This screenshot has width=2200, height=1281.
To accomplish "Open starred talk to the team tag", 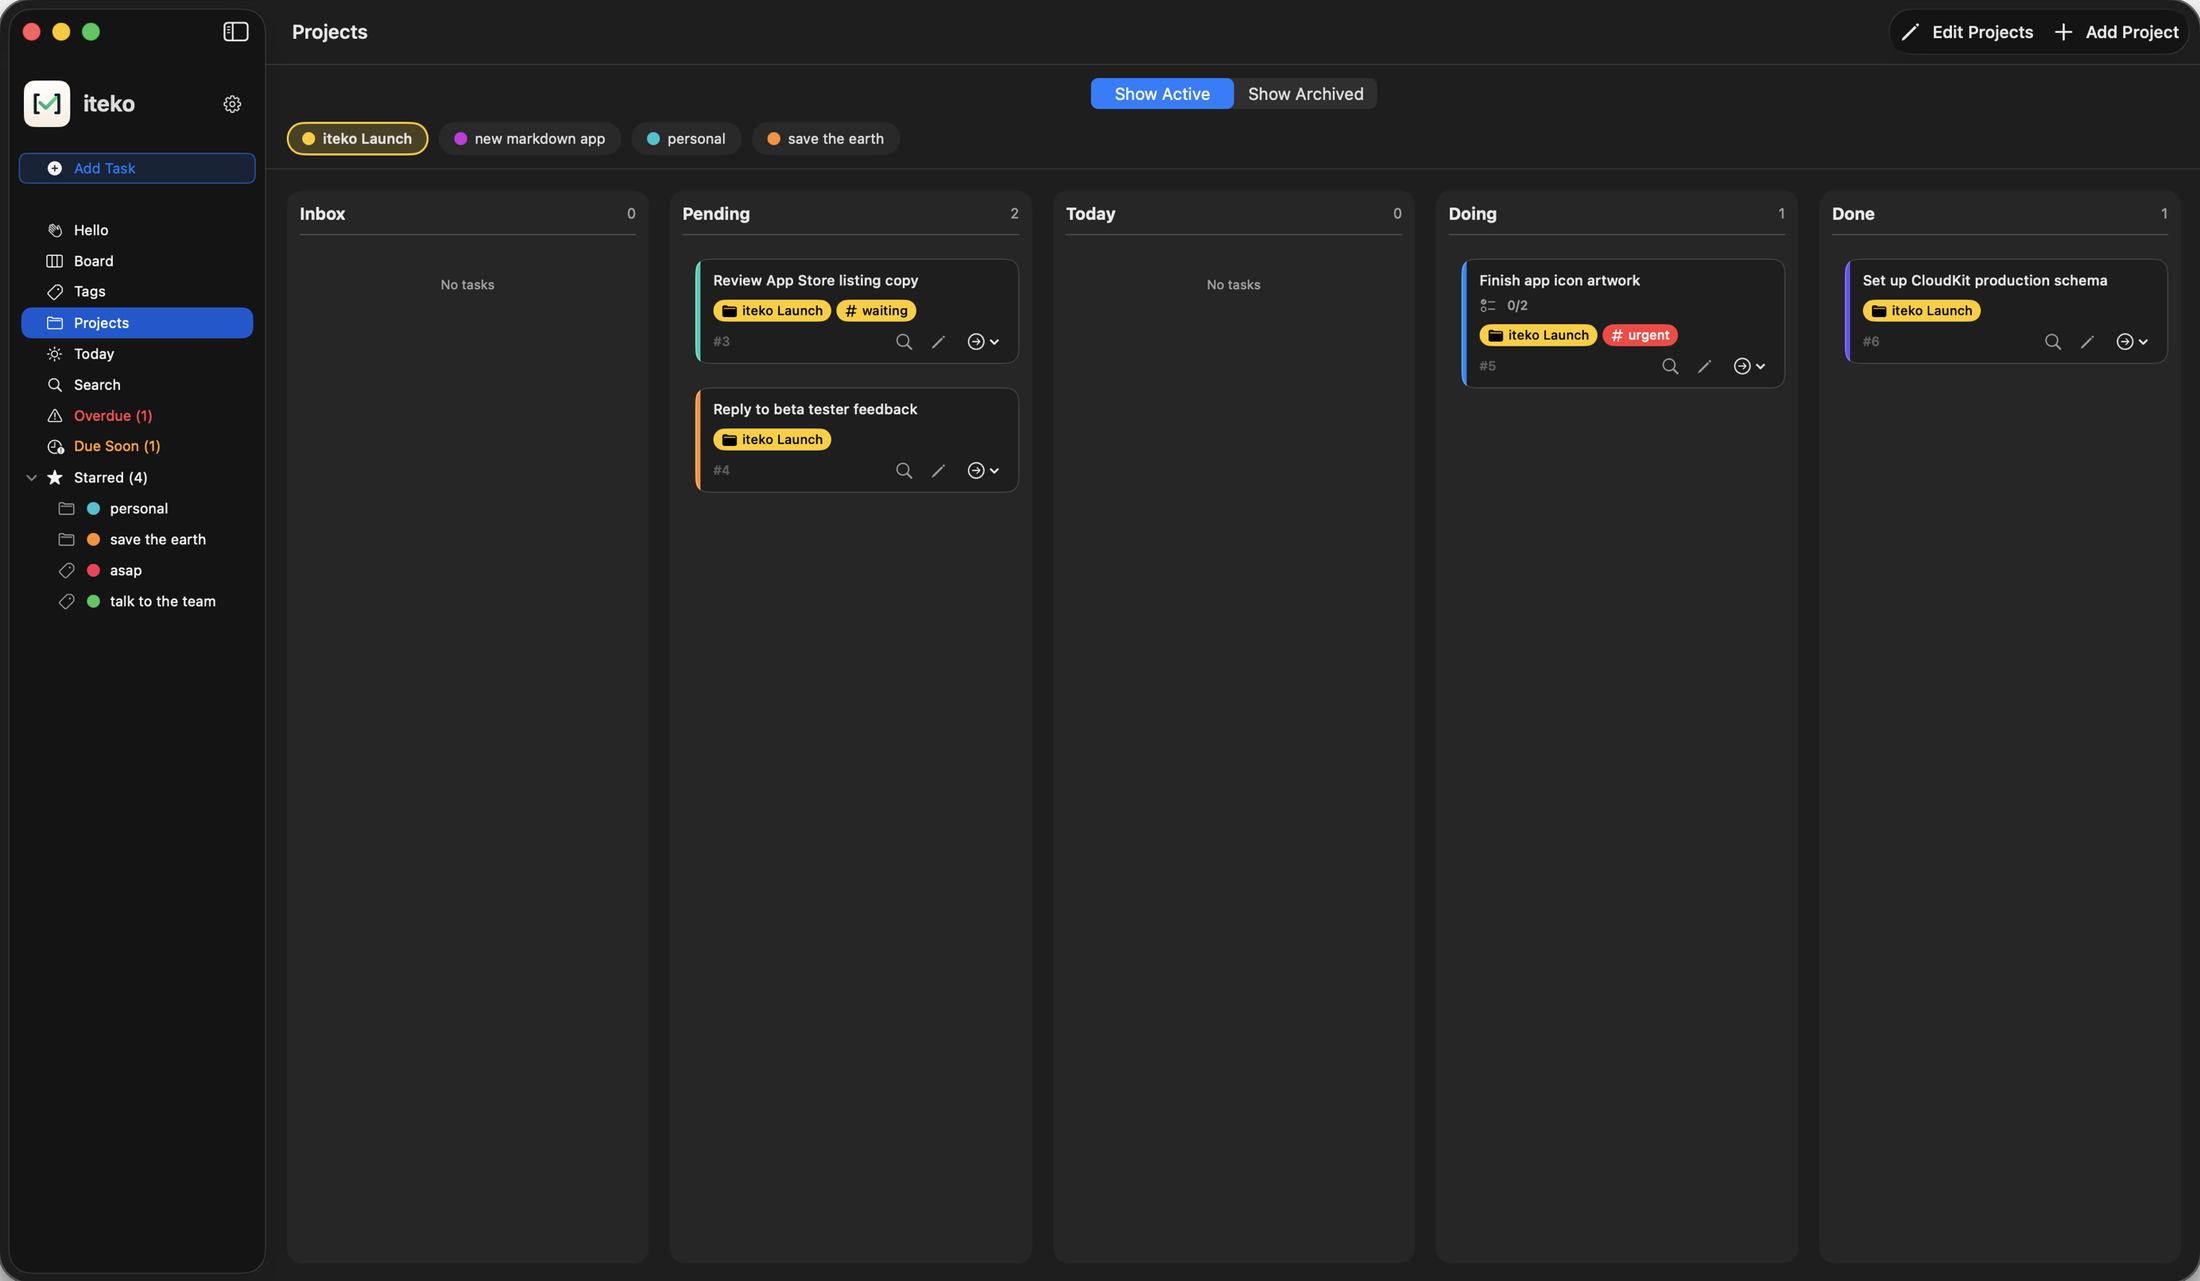I will pos(137,602).
